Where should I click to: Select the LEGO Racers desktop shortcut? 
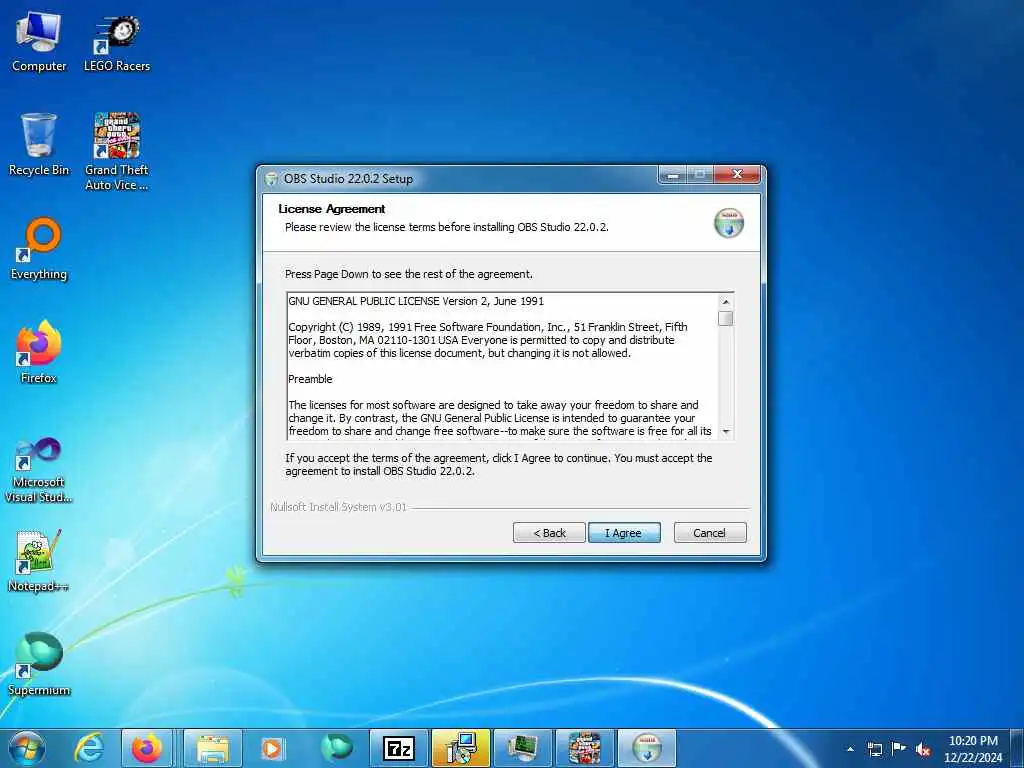tap(117, 42)
